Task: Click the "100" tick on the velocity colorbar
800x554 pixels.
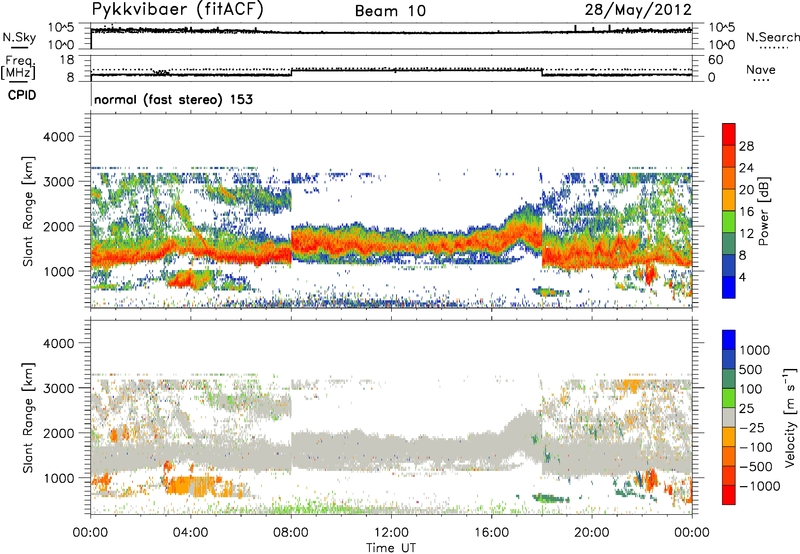Action: click(x=751, y=389)
